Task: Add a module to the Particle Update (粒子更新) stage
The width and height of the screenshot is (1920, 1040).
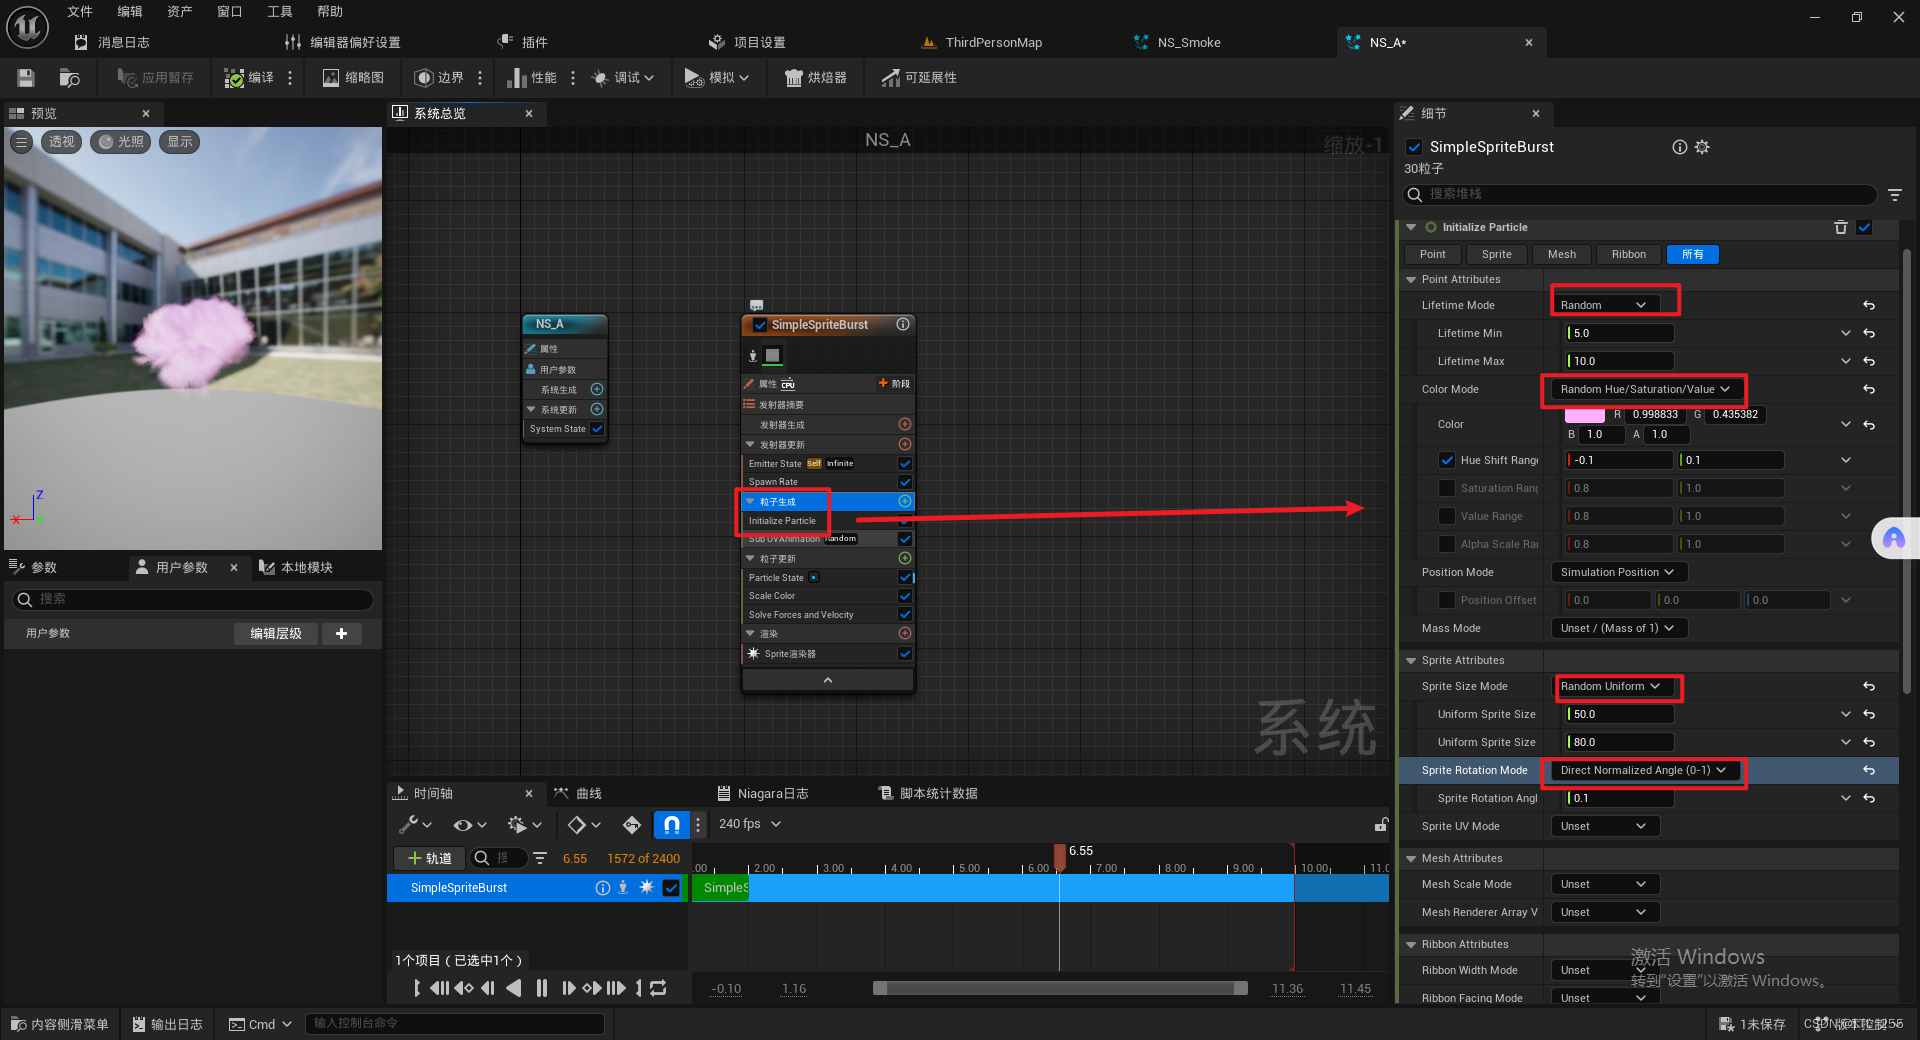Action: coord(905,558)
